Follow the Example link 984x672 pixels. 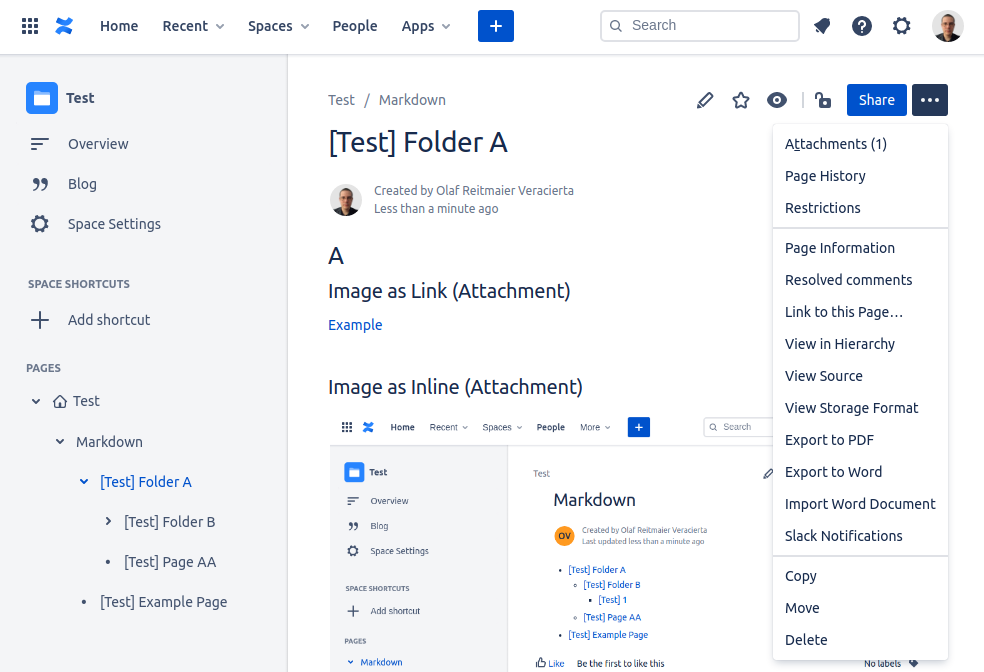pos(355,325)
